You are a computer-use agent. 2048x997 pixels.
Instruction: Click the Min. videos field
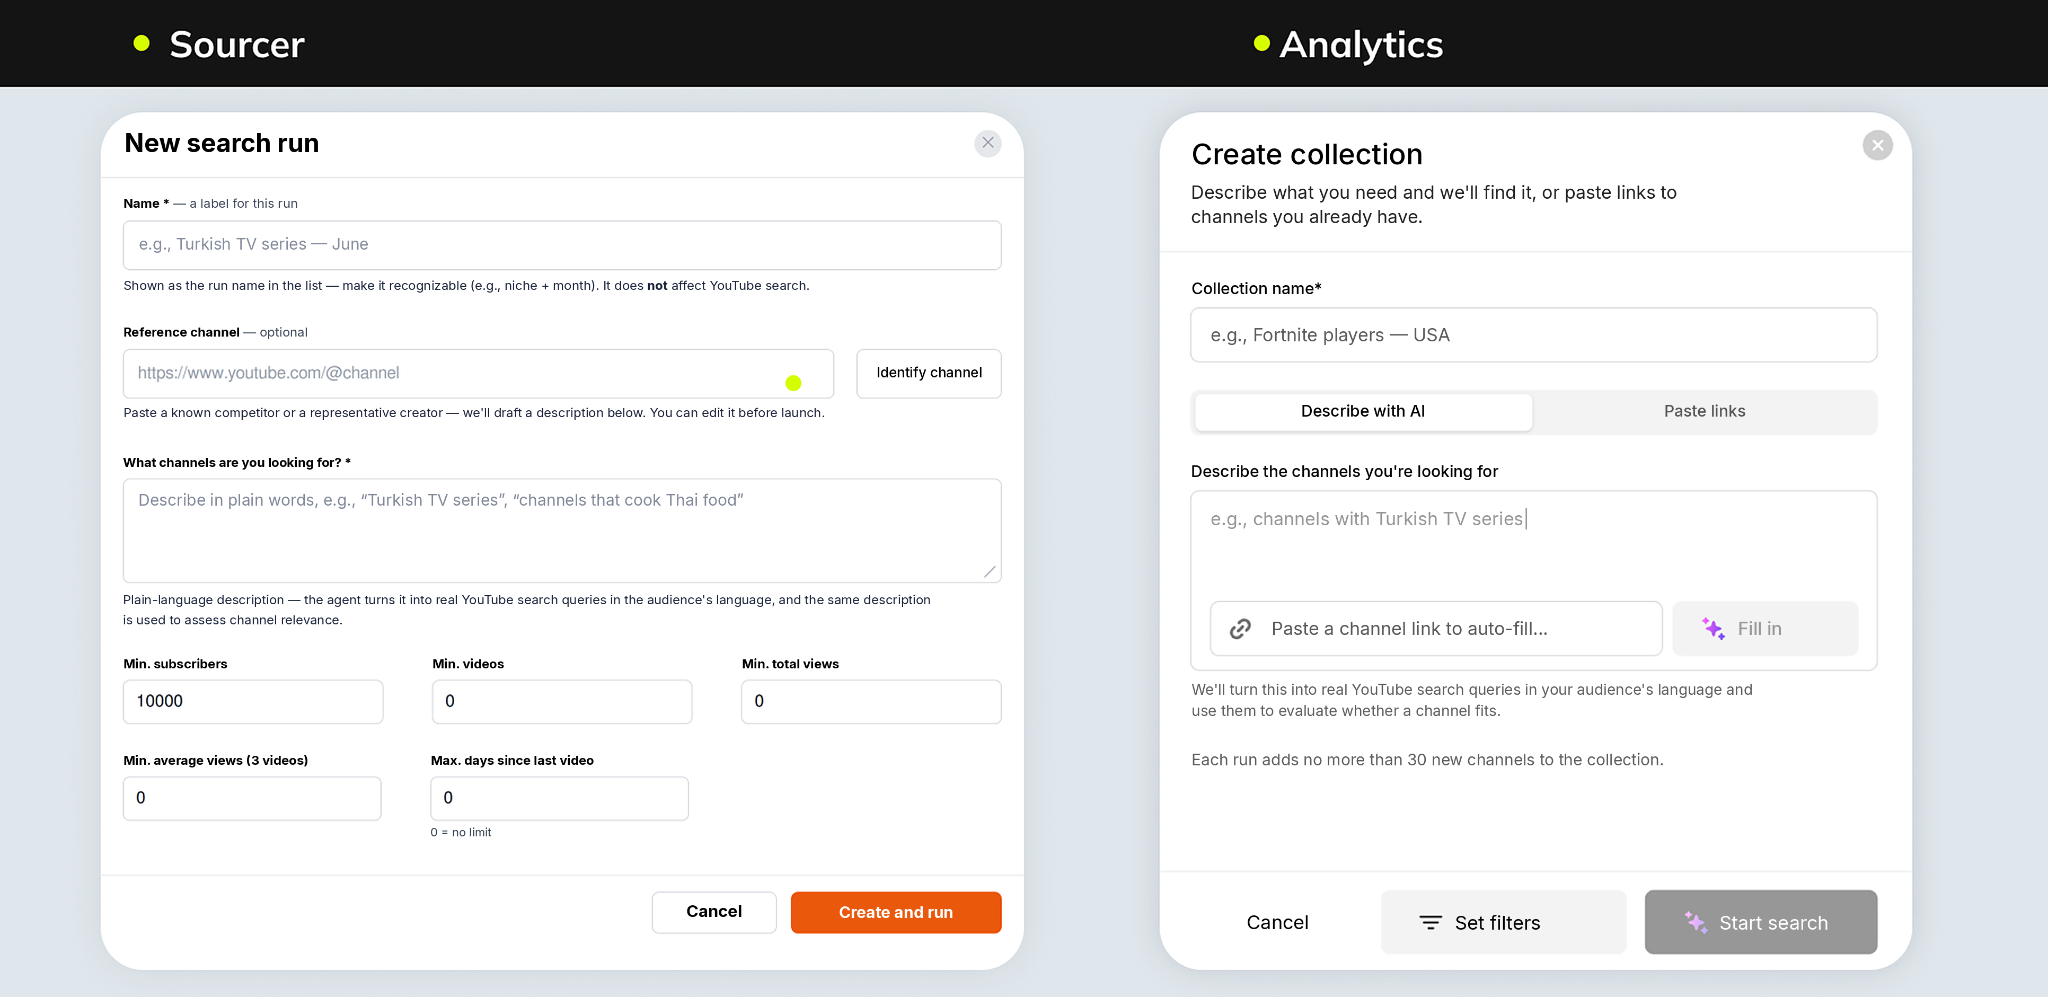562,702
